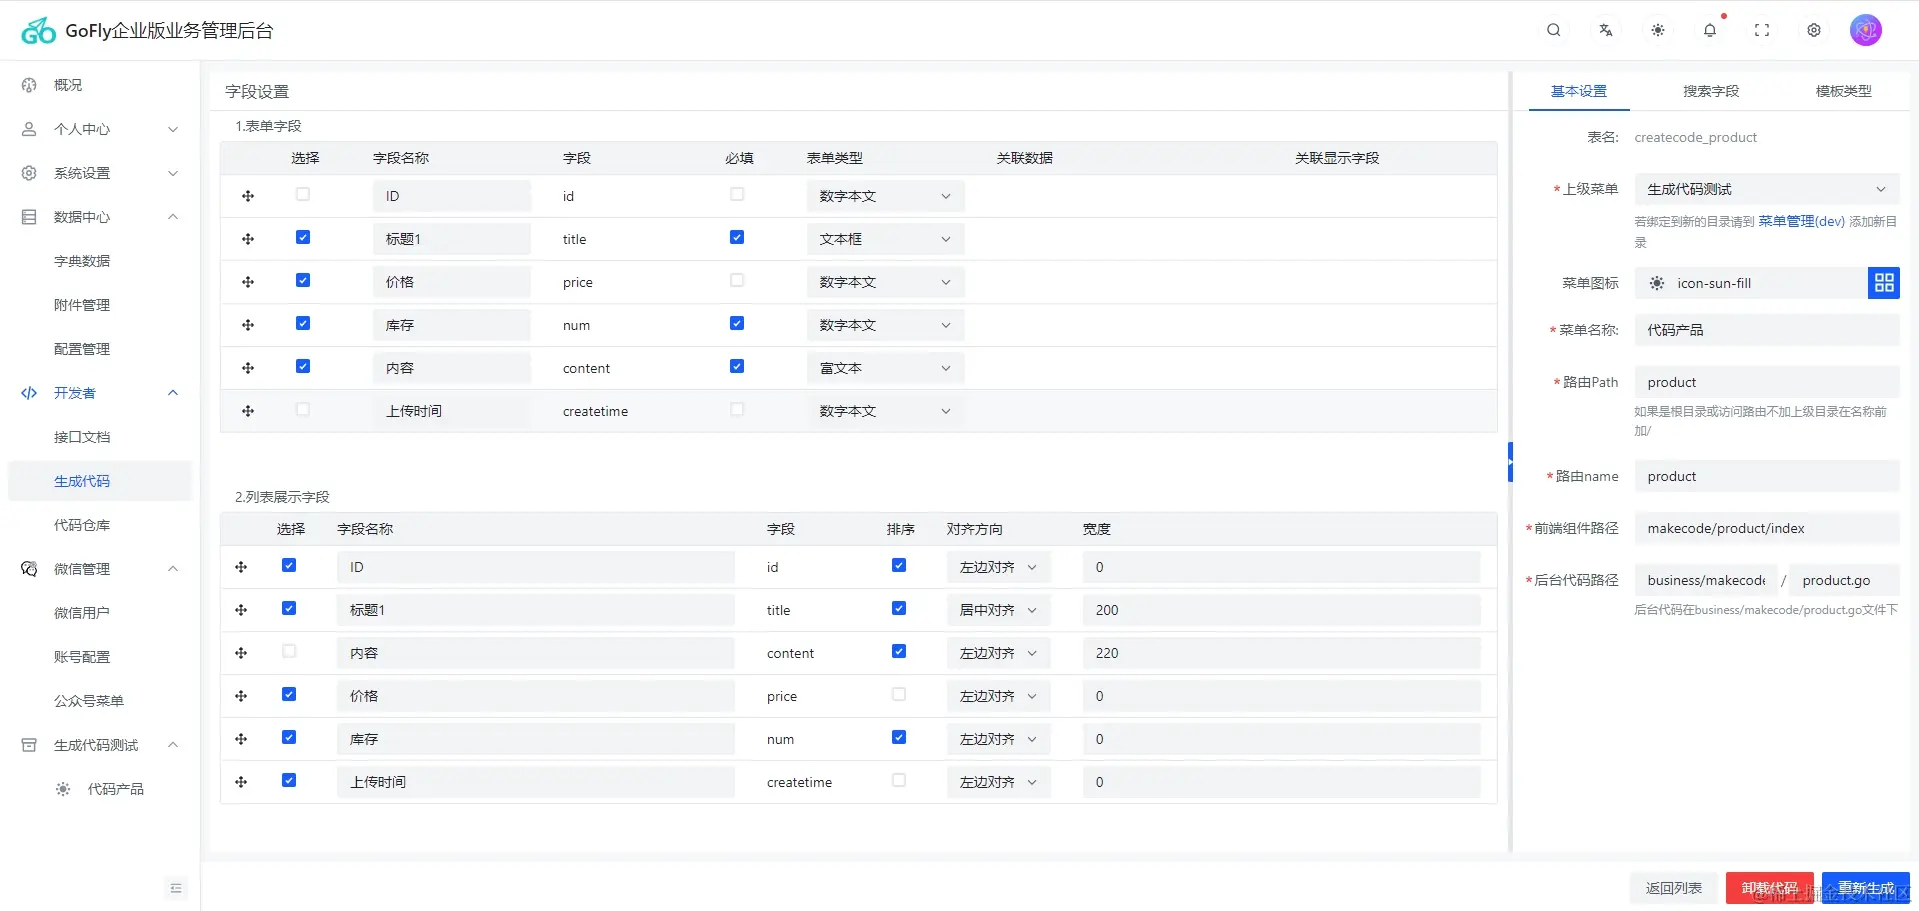The width and height of the screenshot is (1919, 911).
Task: Open the 表单类型 dropdown for 内容 (富文本)
Action: point(885,368)
